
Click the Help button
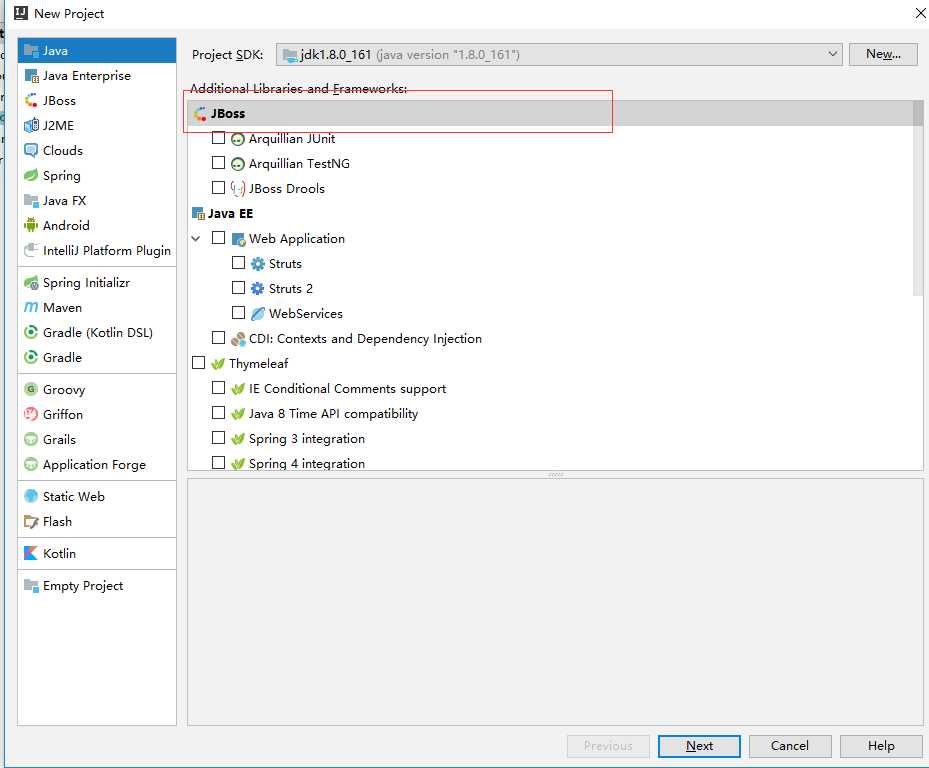[881, 746]
